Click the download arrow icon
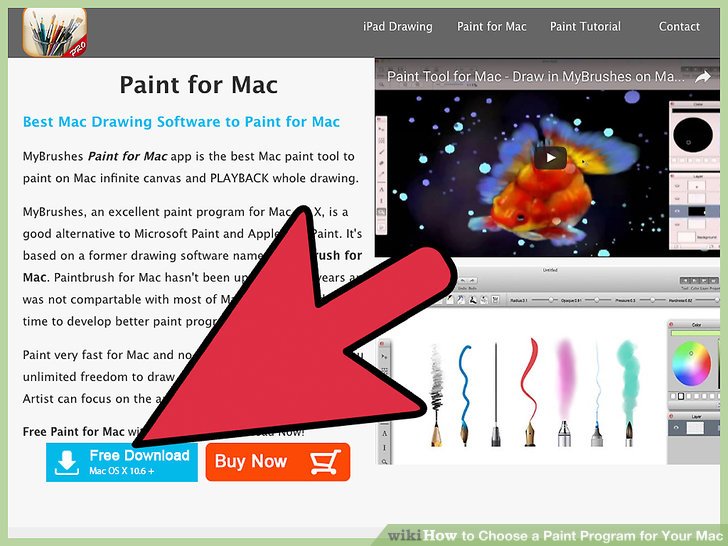 click(67, 462)
